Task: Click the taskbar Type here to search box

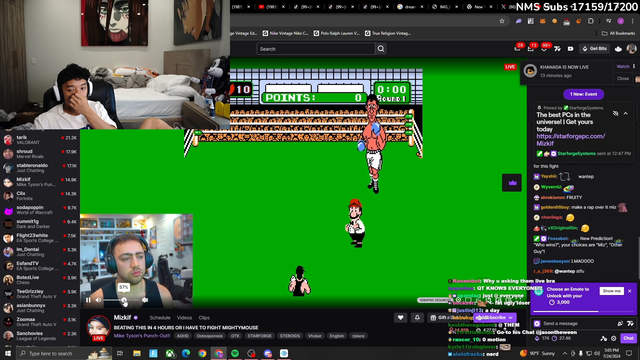Action: 63,353
